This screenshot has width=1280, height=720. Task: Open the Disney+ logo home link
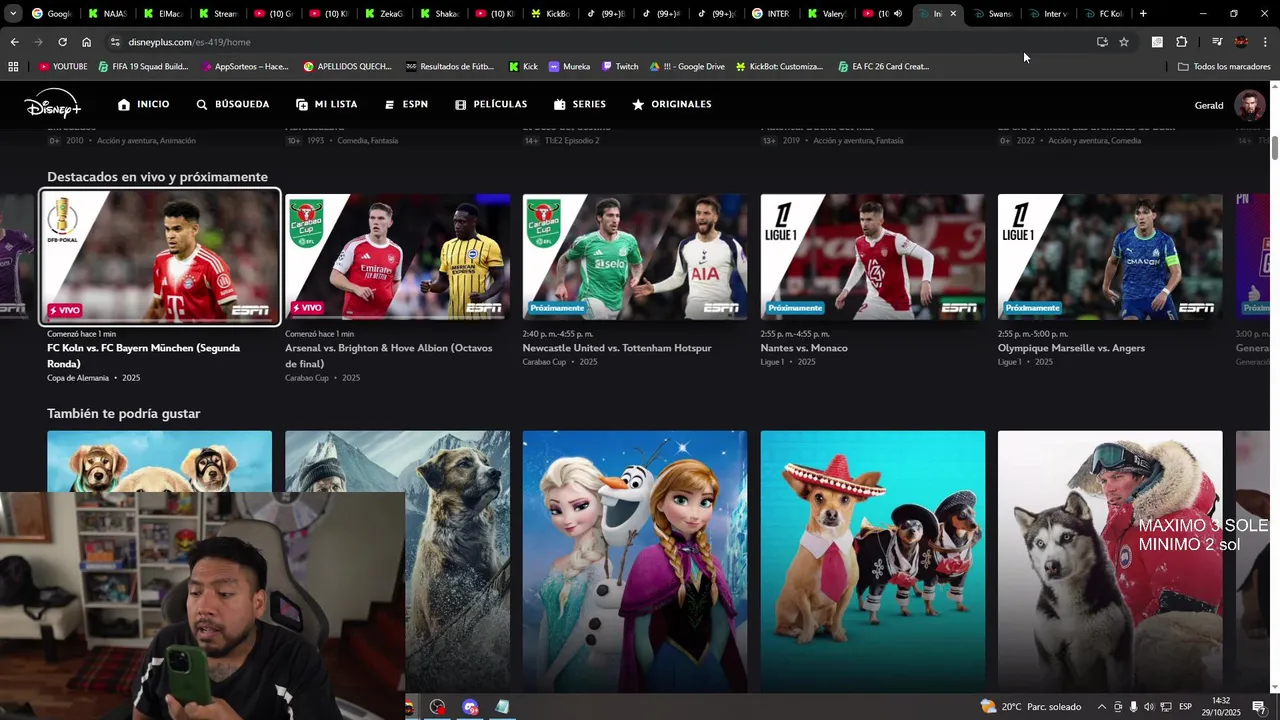[x=52, y=104]
